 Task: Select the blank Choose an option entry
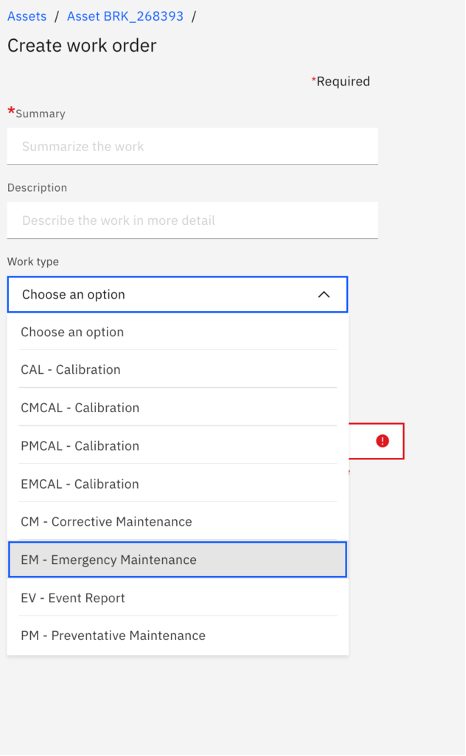tap(178, 332)
